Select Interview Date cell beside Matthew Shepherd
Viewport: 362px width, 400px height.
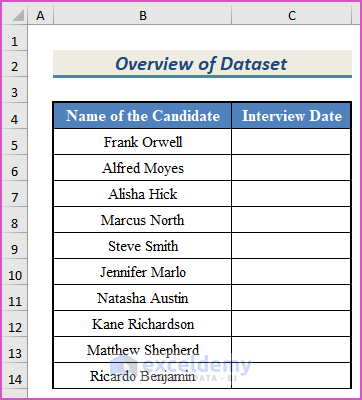pos(291,350)
